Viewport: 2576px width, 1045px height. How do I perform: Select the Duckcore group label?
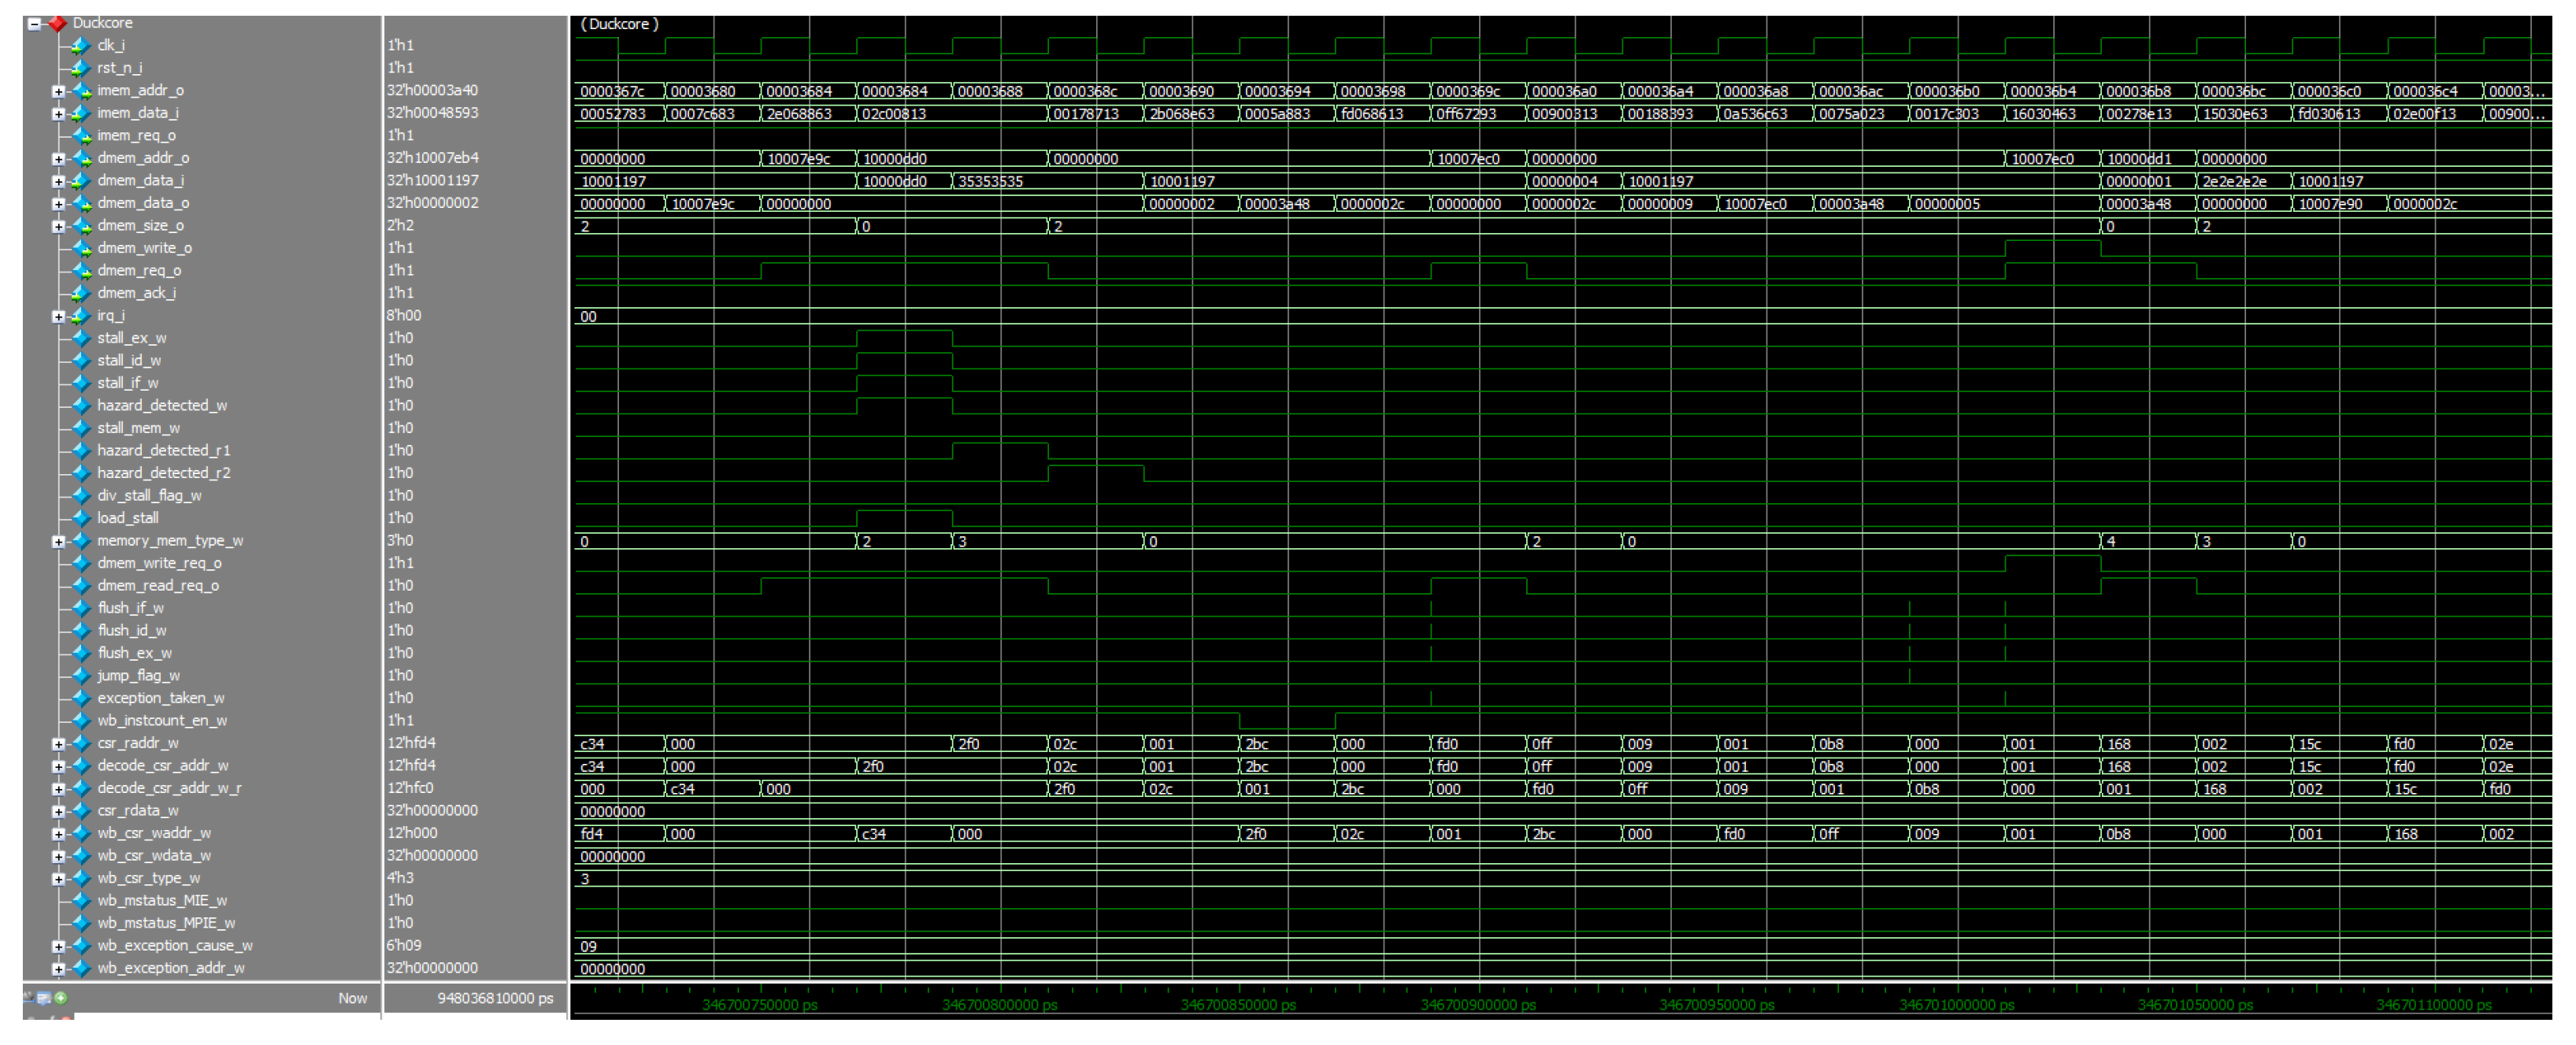pos(102,23)
